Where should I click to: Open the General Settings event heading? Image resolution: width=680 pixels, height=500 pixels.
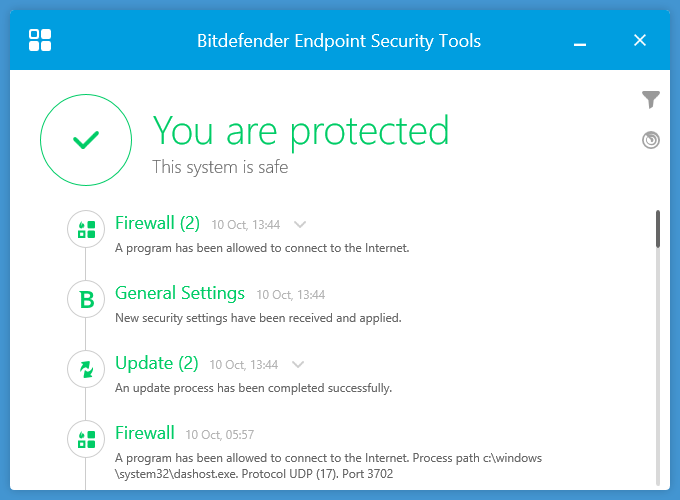pyautogui.click(x=180, y=293)
